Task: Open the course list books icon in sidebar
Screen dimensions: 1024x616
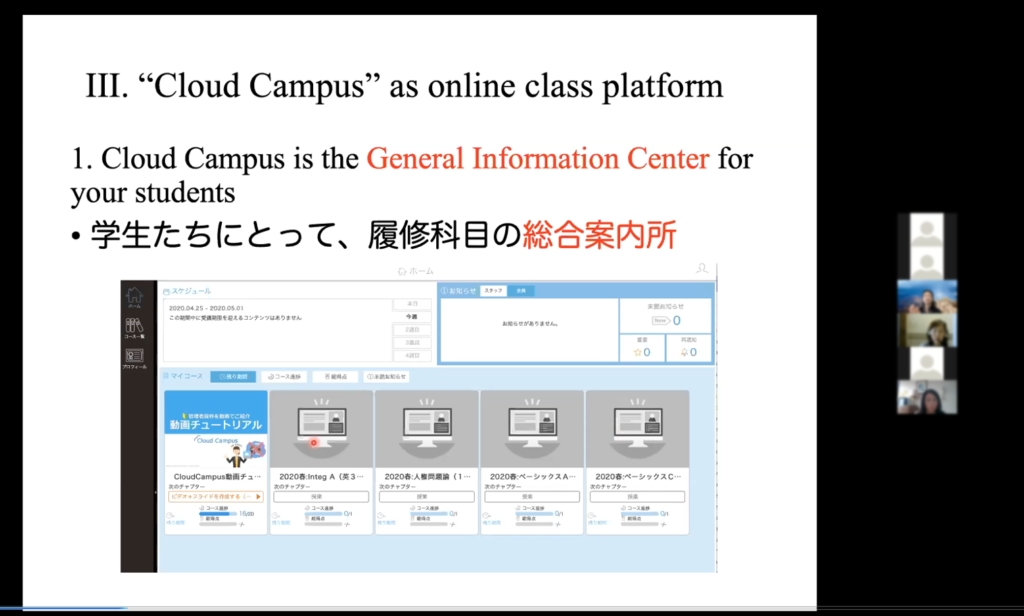Action: pyautogui.click(x=135, y=325)
